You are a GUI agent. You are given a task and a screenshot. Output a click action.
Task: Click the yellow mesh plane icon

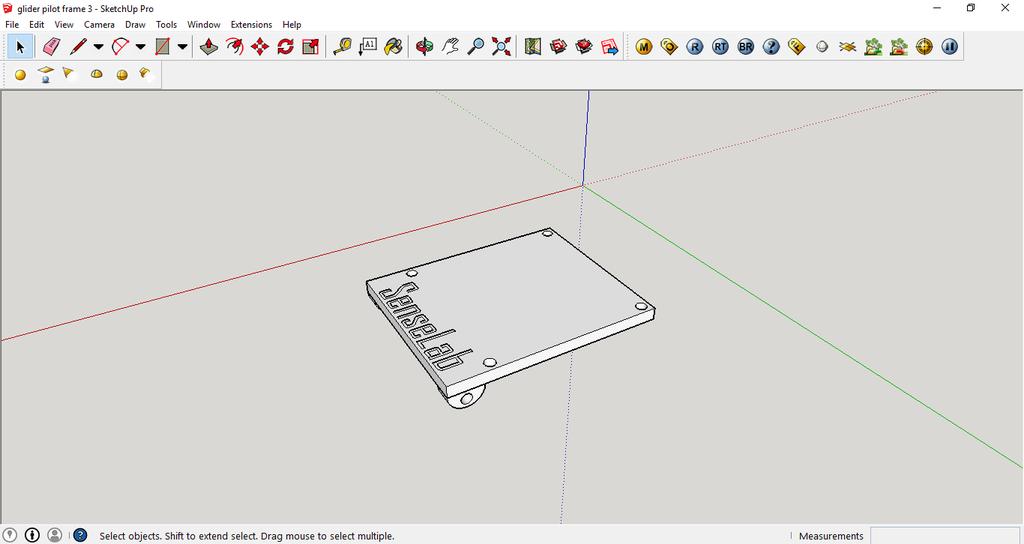[x=848, y=47]
